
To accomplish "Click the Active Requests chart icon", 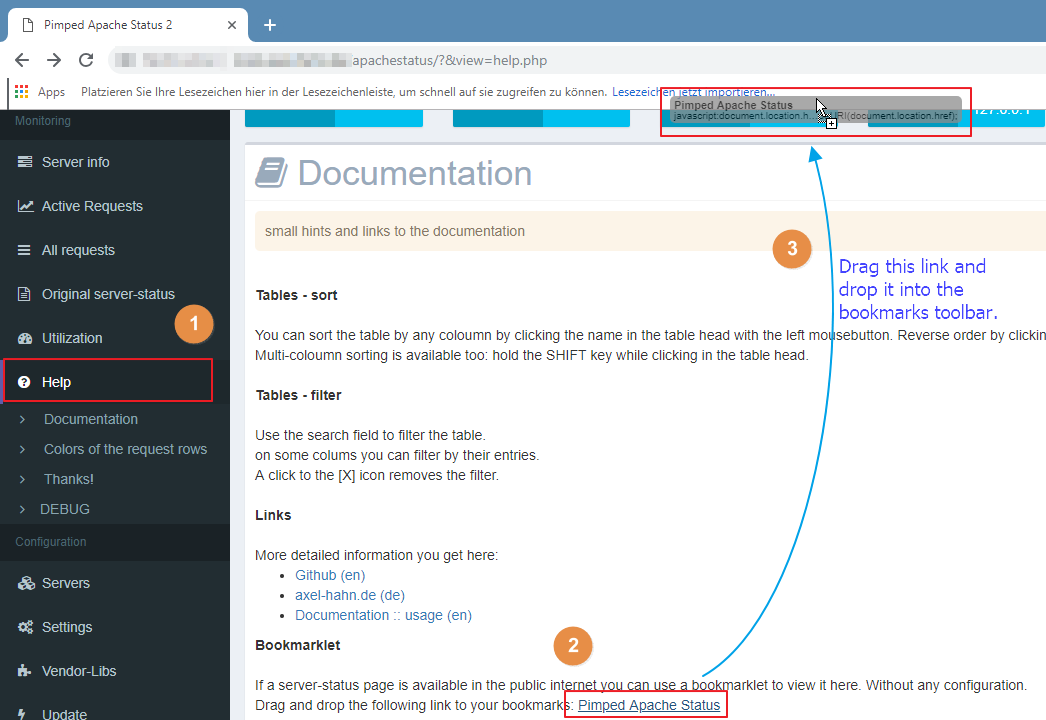I will point(25,206).
